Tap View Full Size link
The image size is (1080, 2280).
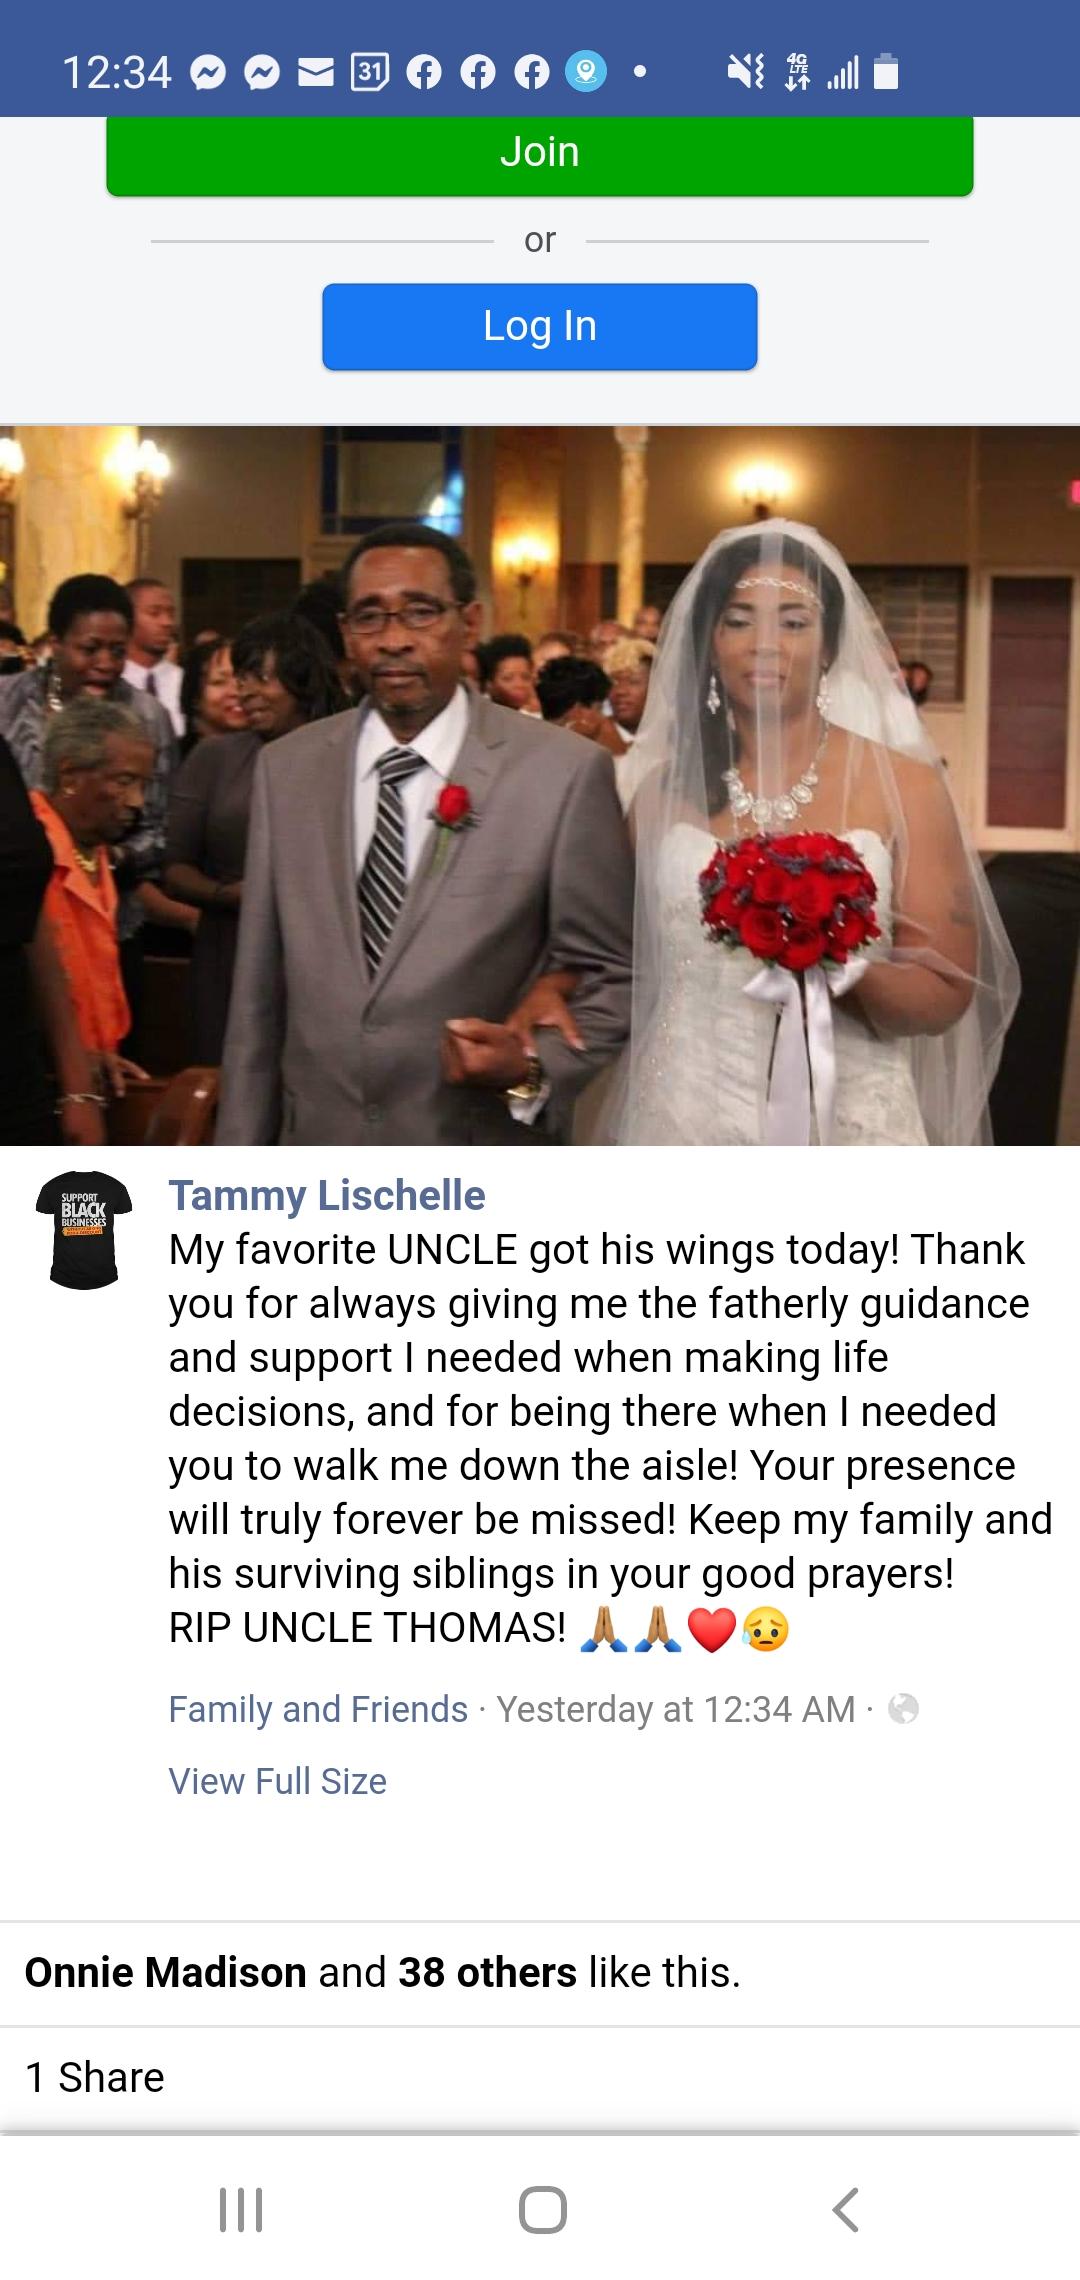tap(277, 1781)
